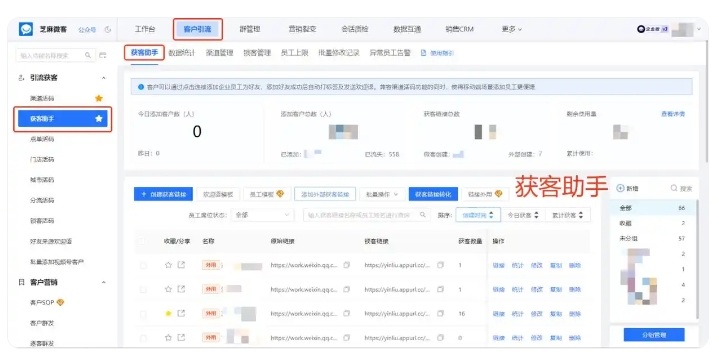Image resolution: width=719 pixels, height=362 pixels.
Task: Click the group panel vertical scrollbar
Action: (697, 259)
